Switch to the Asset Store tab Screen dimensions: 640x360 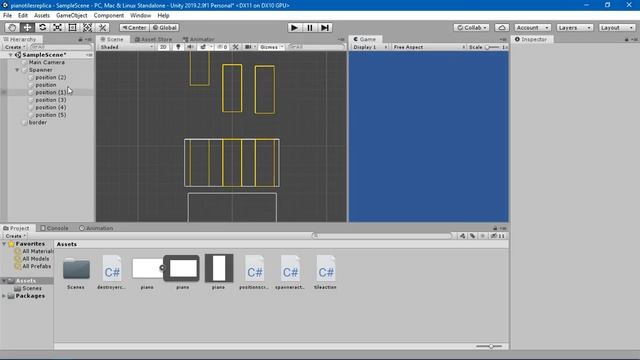153,39
